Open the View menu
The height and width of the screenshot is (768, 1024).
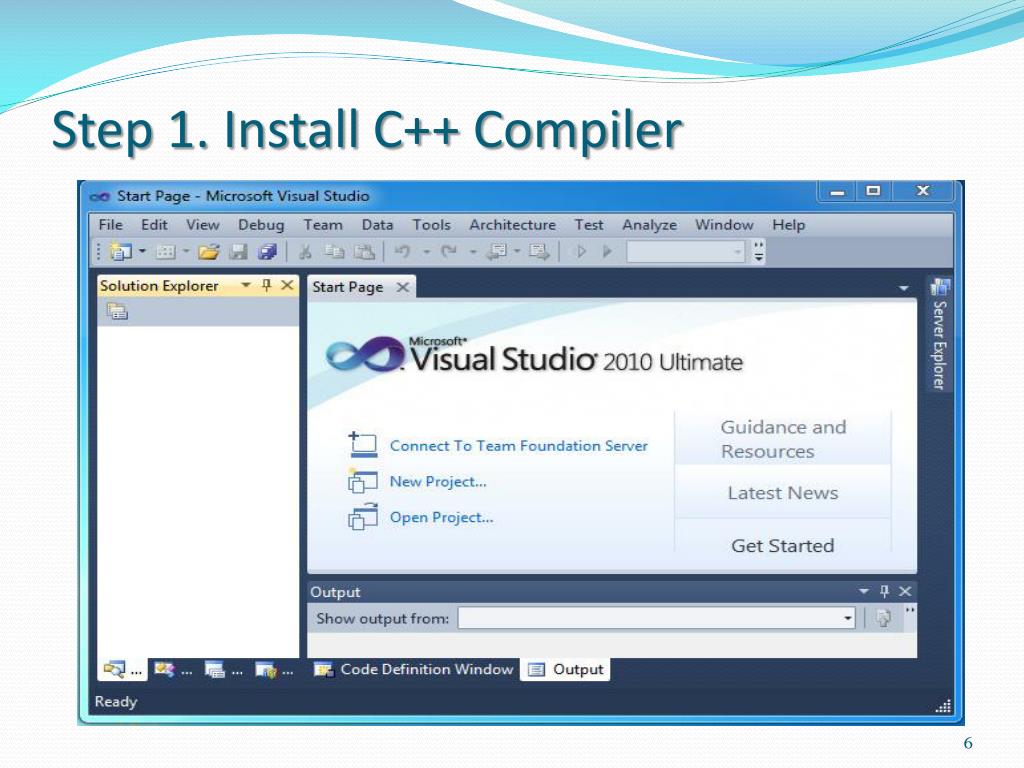(x=202, y=225)
